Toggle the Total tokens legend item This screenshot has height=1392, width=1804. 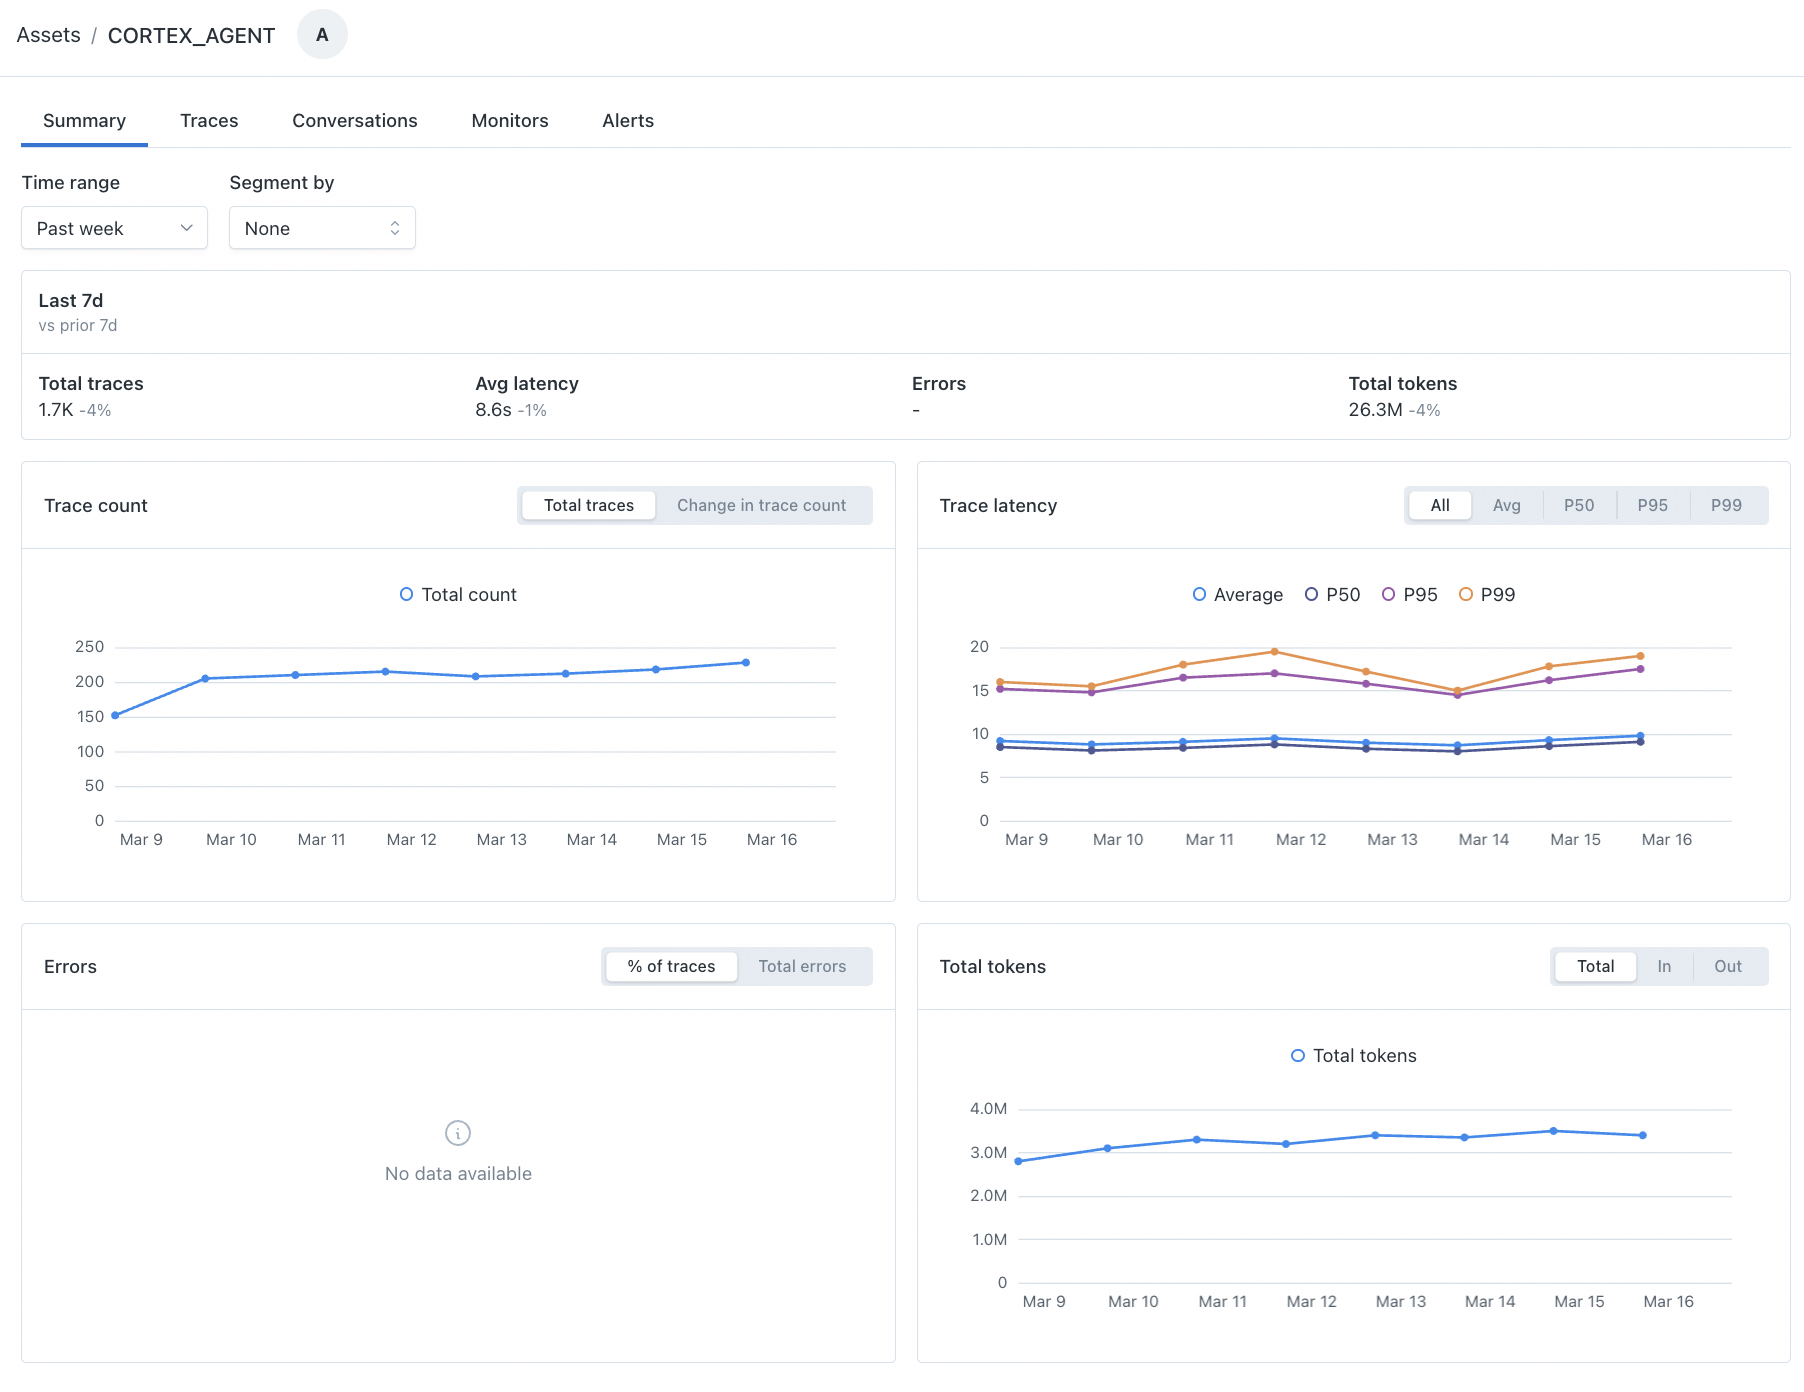[x=1354, y=1055]
